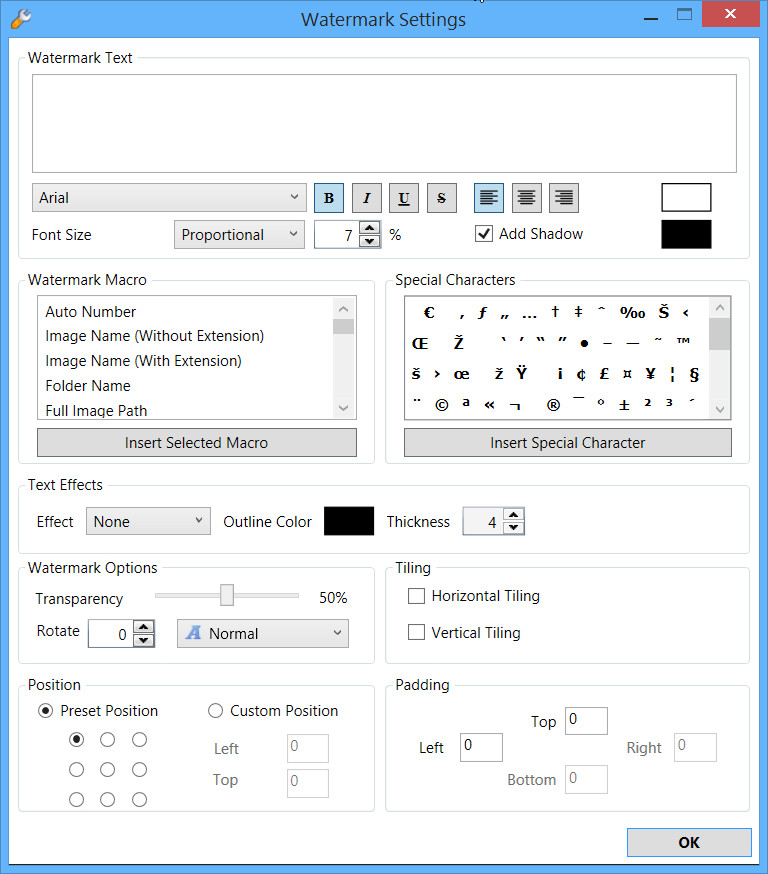Viewport: 768px width, 874px height.
Task: Align watermark text center
Action: coord(527,198)
